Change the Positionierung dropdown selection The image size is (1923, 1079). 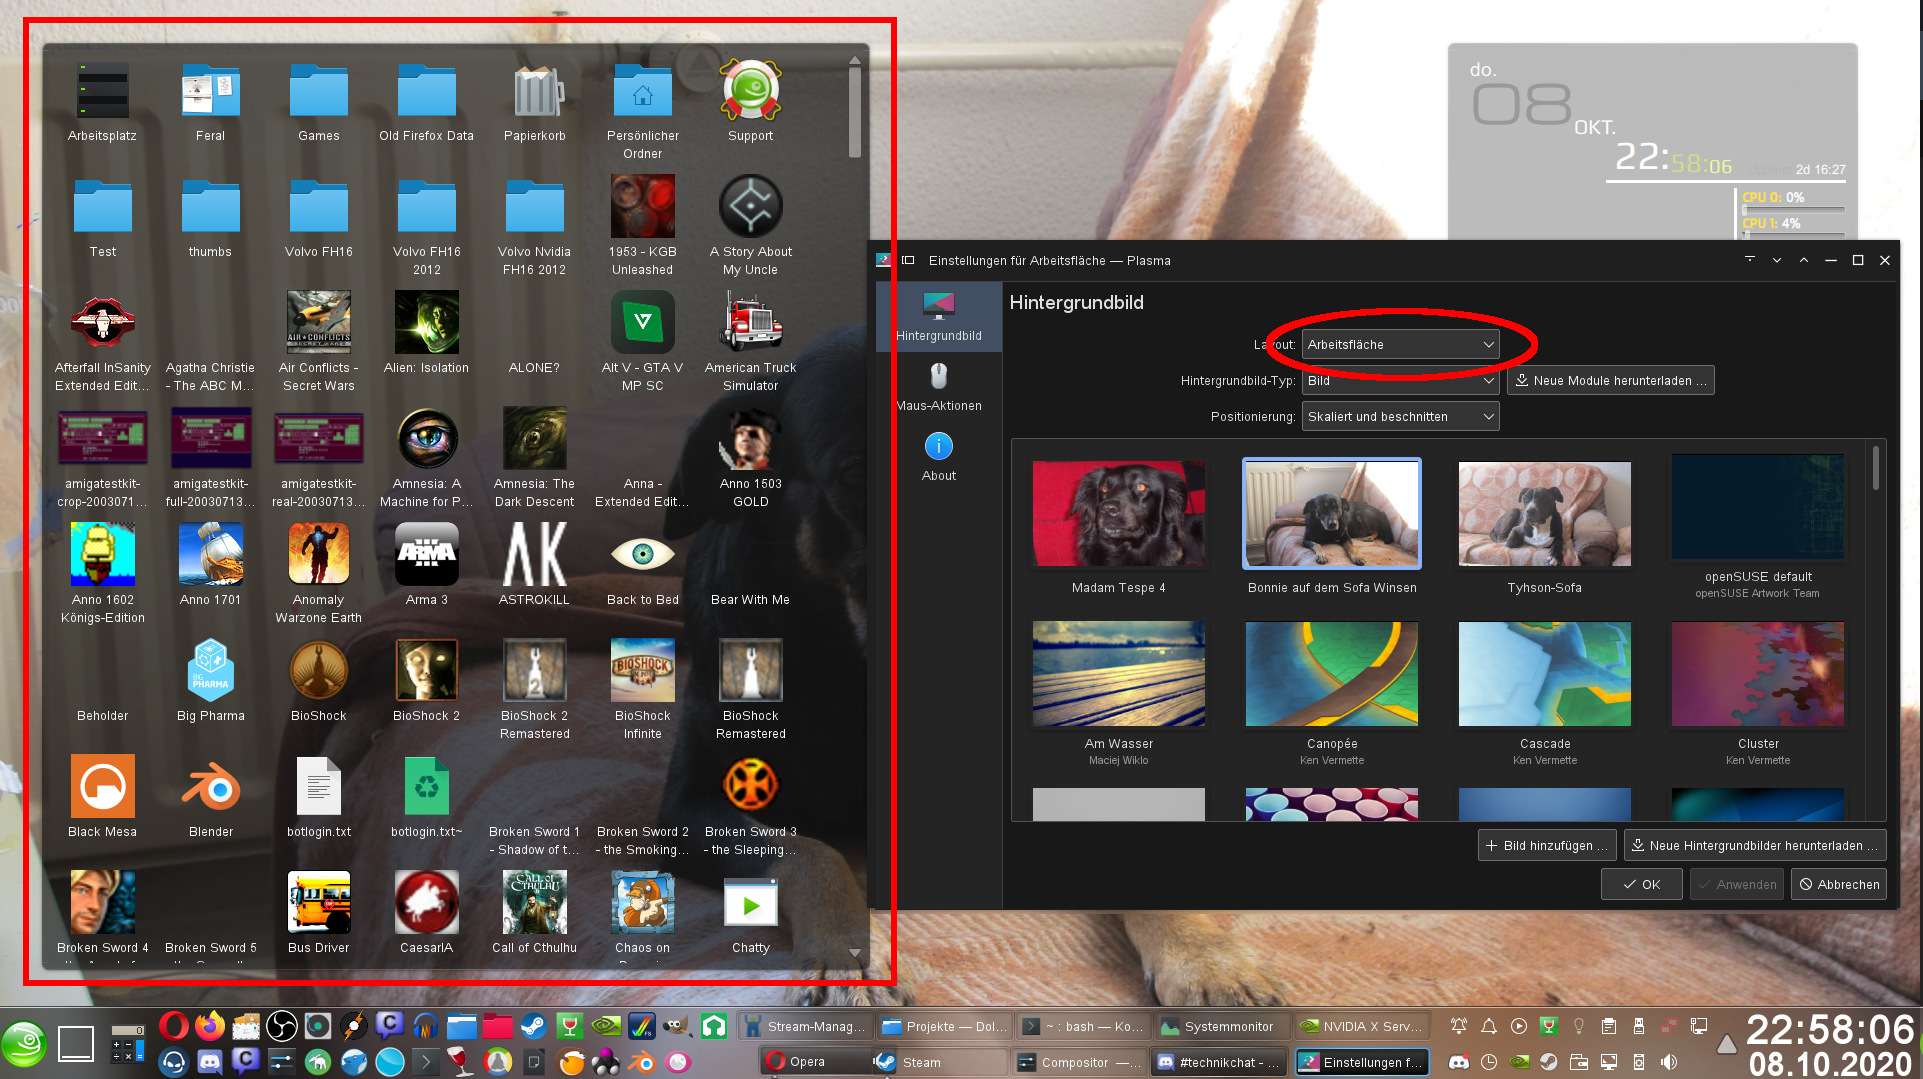click(x=1400, y=416)
